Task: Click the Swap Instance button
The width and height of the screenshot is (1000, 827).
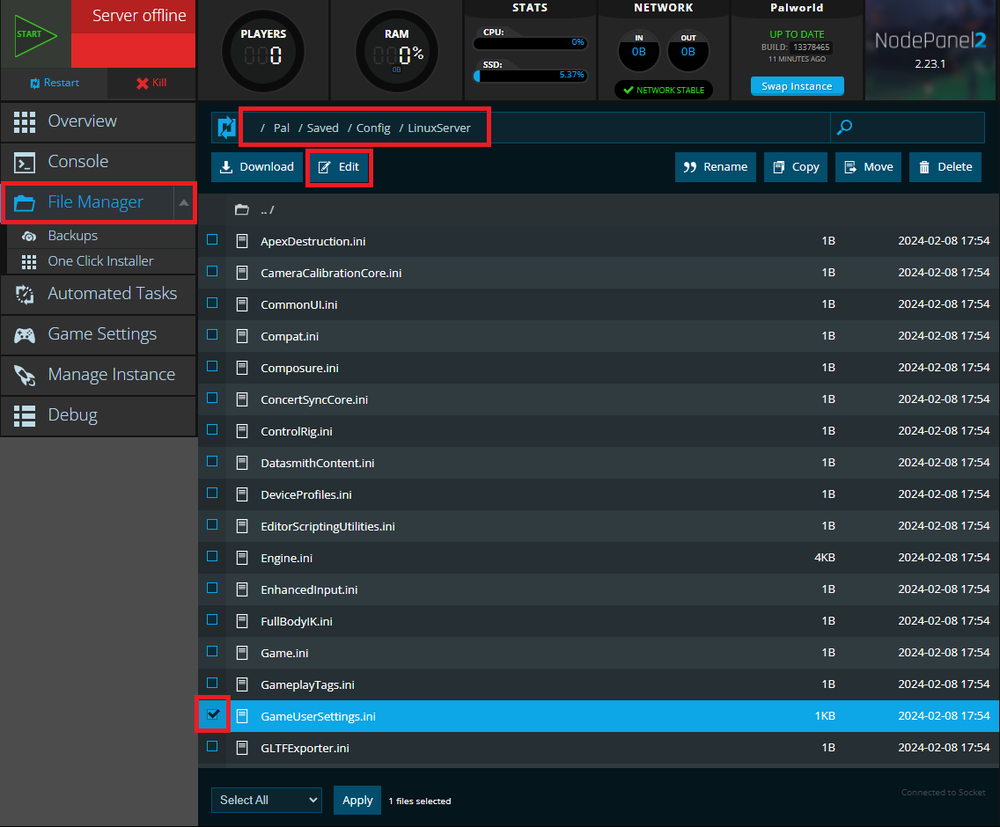Action: click(x=796, y=87)
